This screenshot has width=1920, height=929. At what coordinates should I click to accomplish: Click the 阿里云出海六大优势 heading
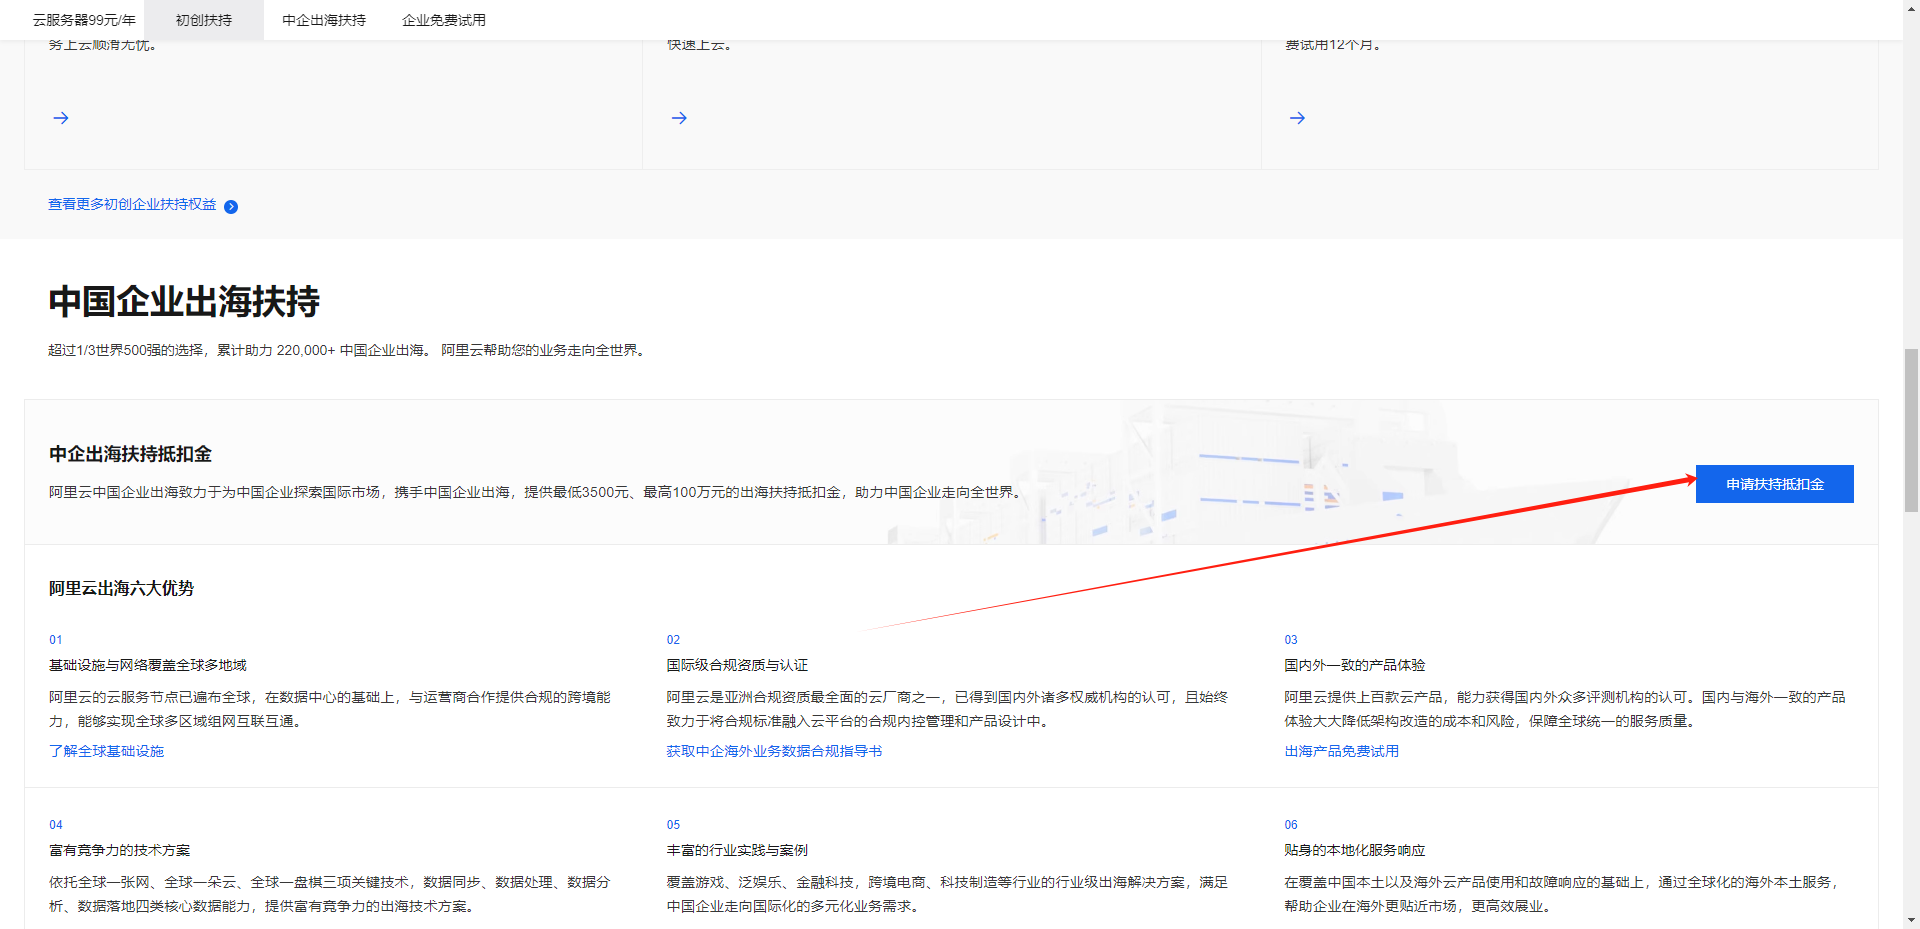coord(121,588)
